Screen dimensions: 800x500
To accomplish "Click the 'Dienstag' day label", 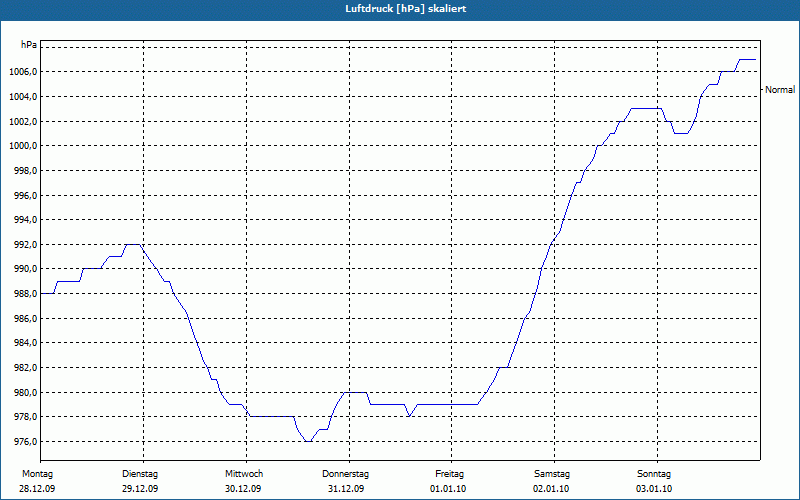I will [x=140, y=474].
